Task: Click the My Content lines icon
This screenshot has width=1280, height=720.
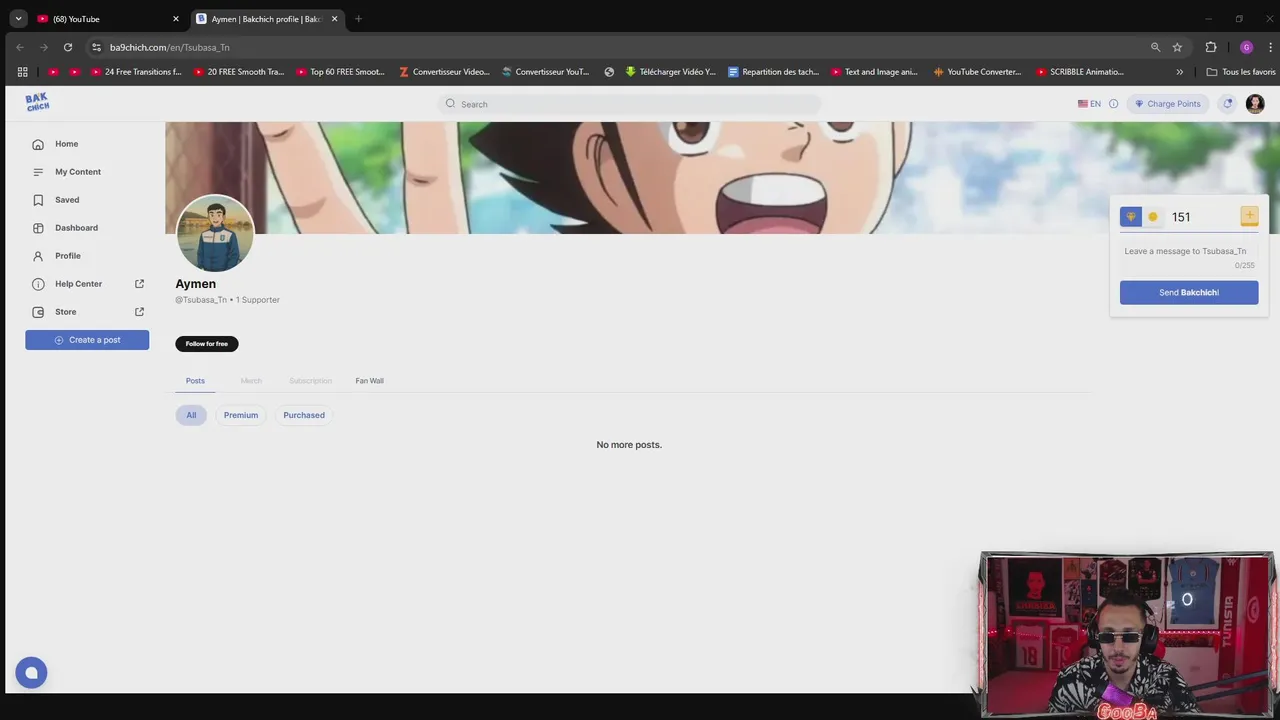Action: coord(38,172)
